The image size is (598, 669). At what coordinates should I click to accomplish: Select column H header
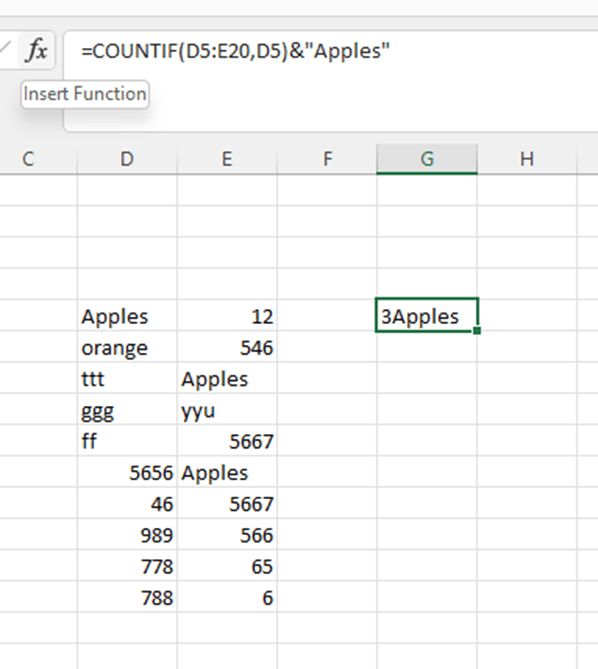[527, 159]
